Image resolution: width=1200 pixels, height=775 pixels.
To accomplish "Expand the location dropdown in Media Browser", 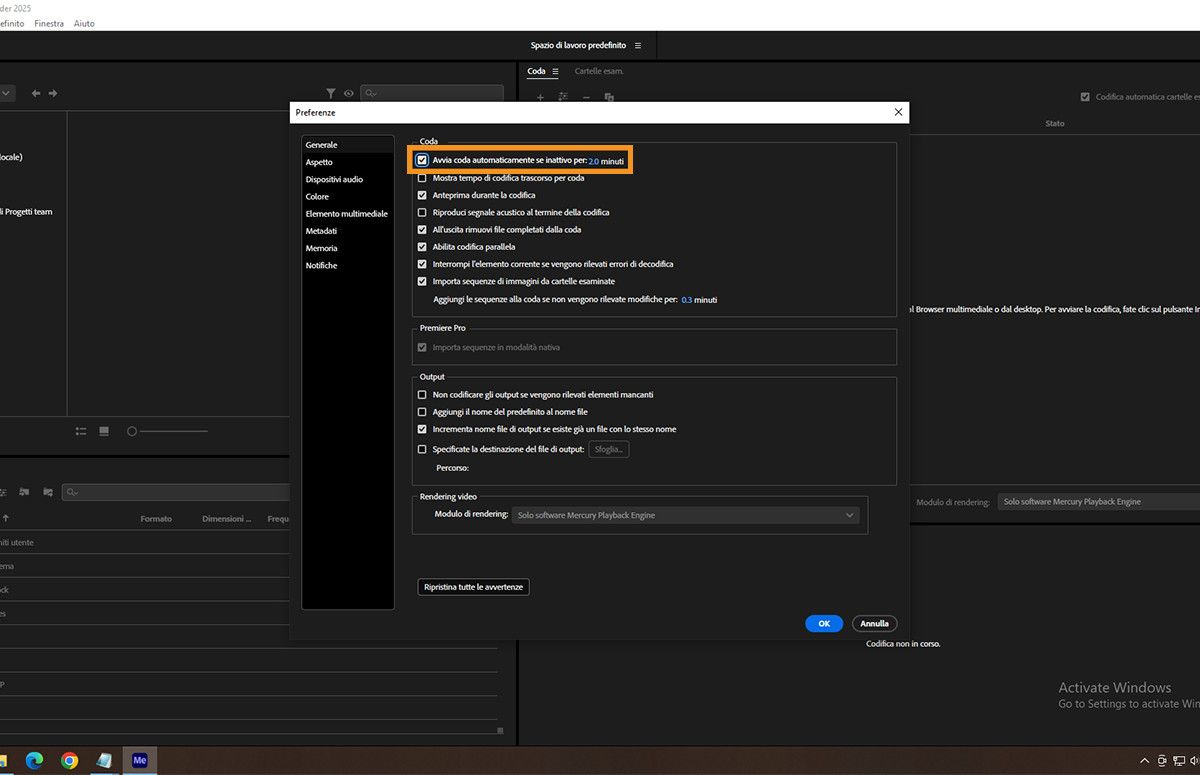I will coord(6,93).
